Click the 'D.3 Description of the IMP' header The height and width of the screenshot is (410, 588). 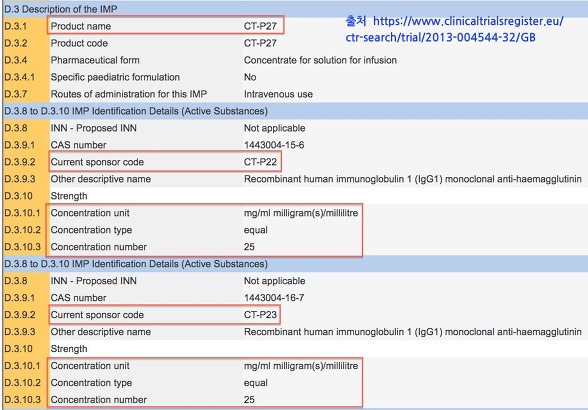60,9
